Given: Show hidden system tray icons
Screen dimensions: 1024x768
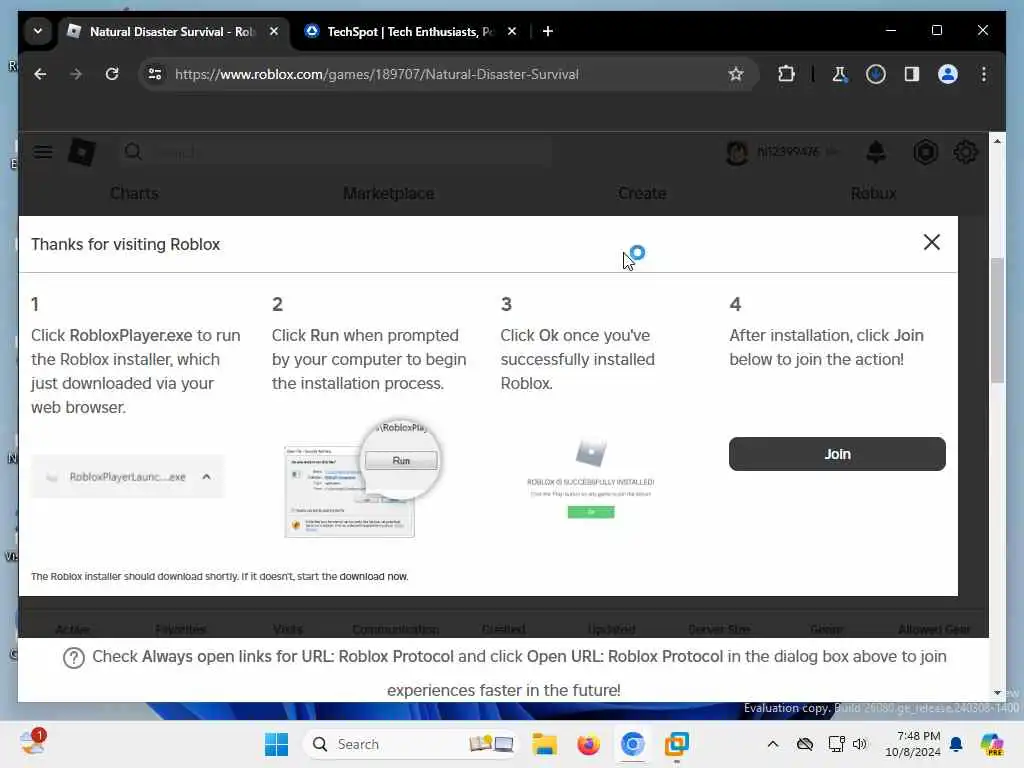Looking at the screenshot, I should click(x=773, y=744).
